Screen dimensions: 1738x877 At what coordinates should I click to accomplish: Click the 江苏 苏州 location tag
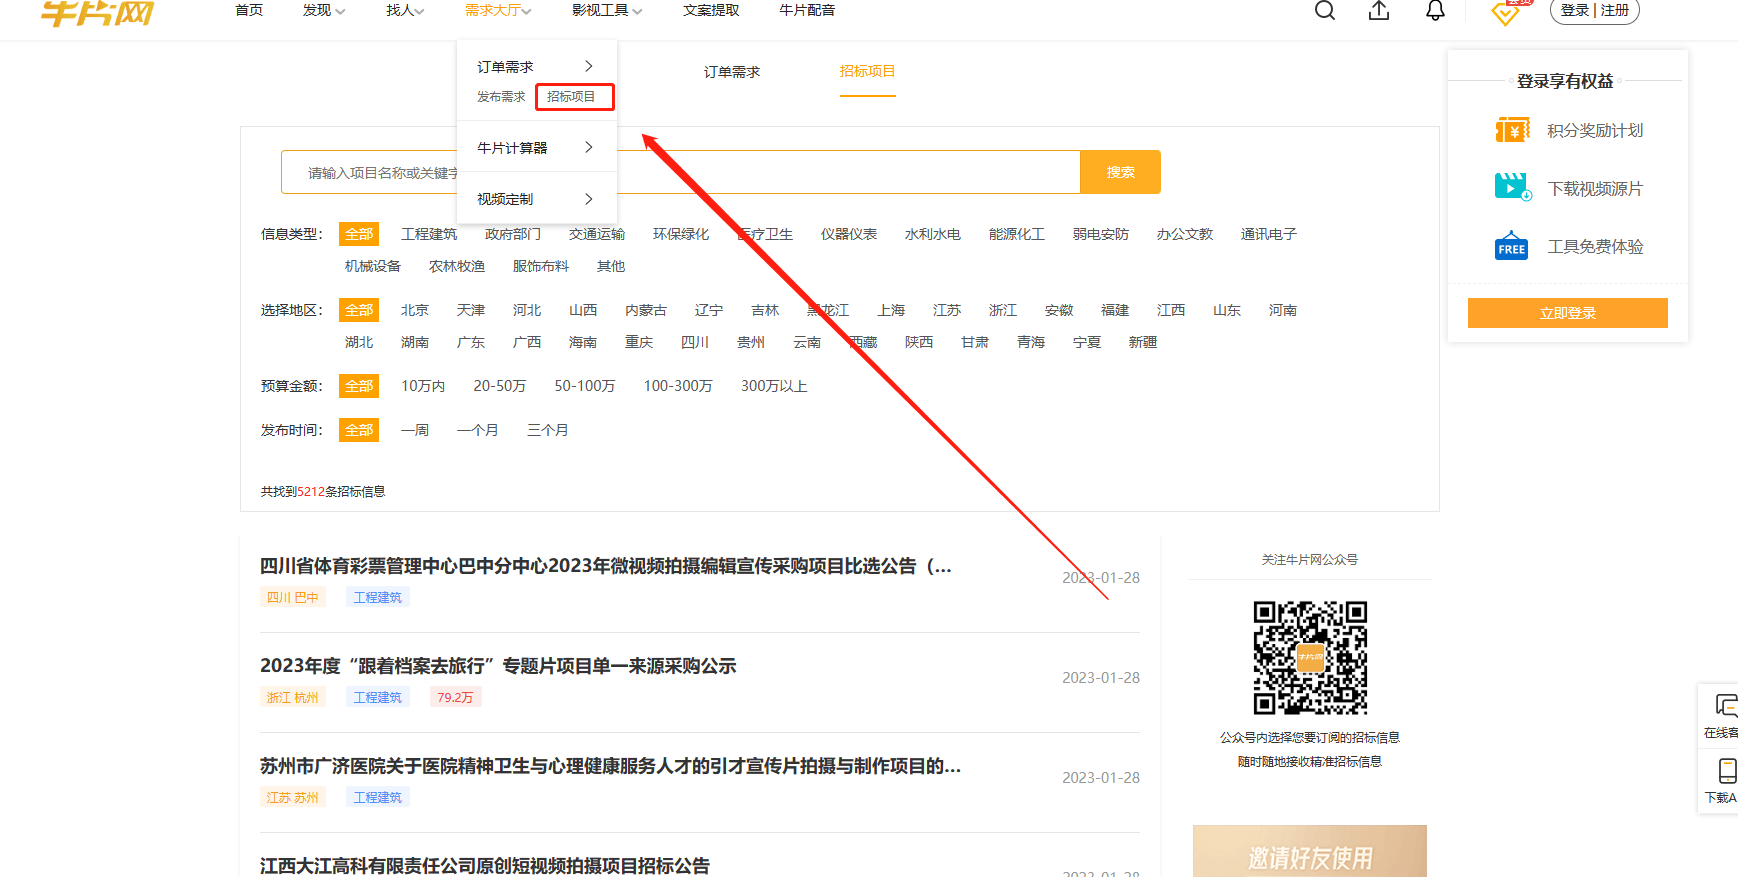coord(293,797)
